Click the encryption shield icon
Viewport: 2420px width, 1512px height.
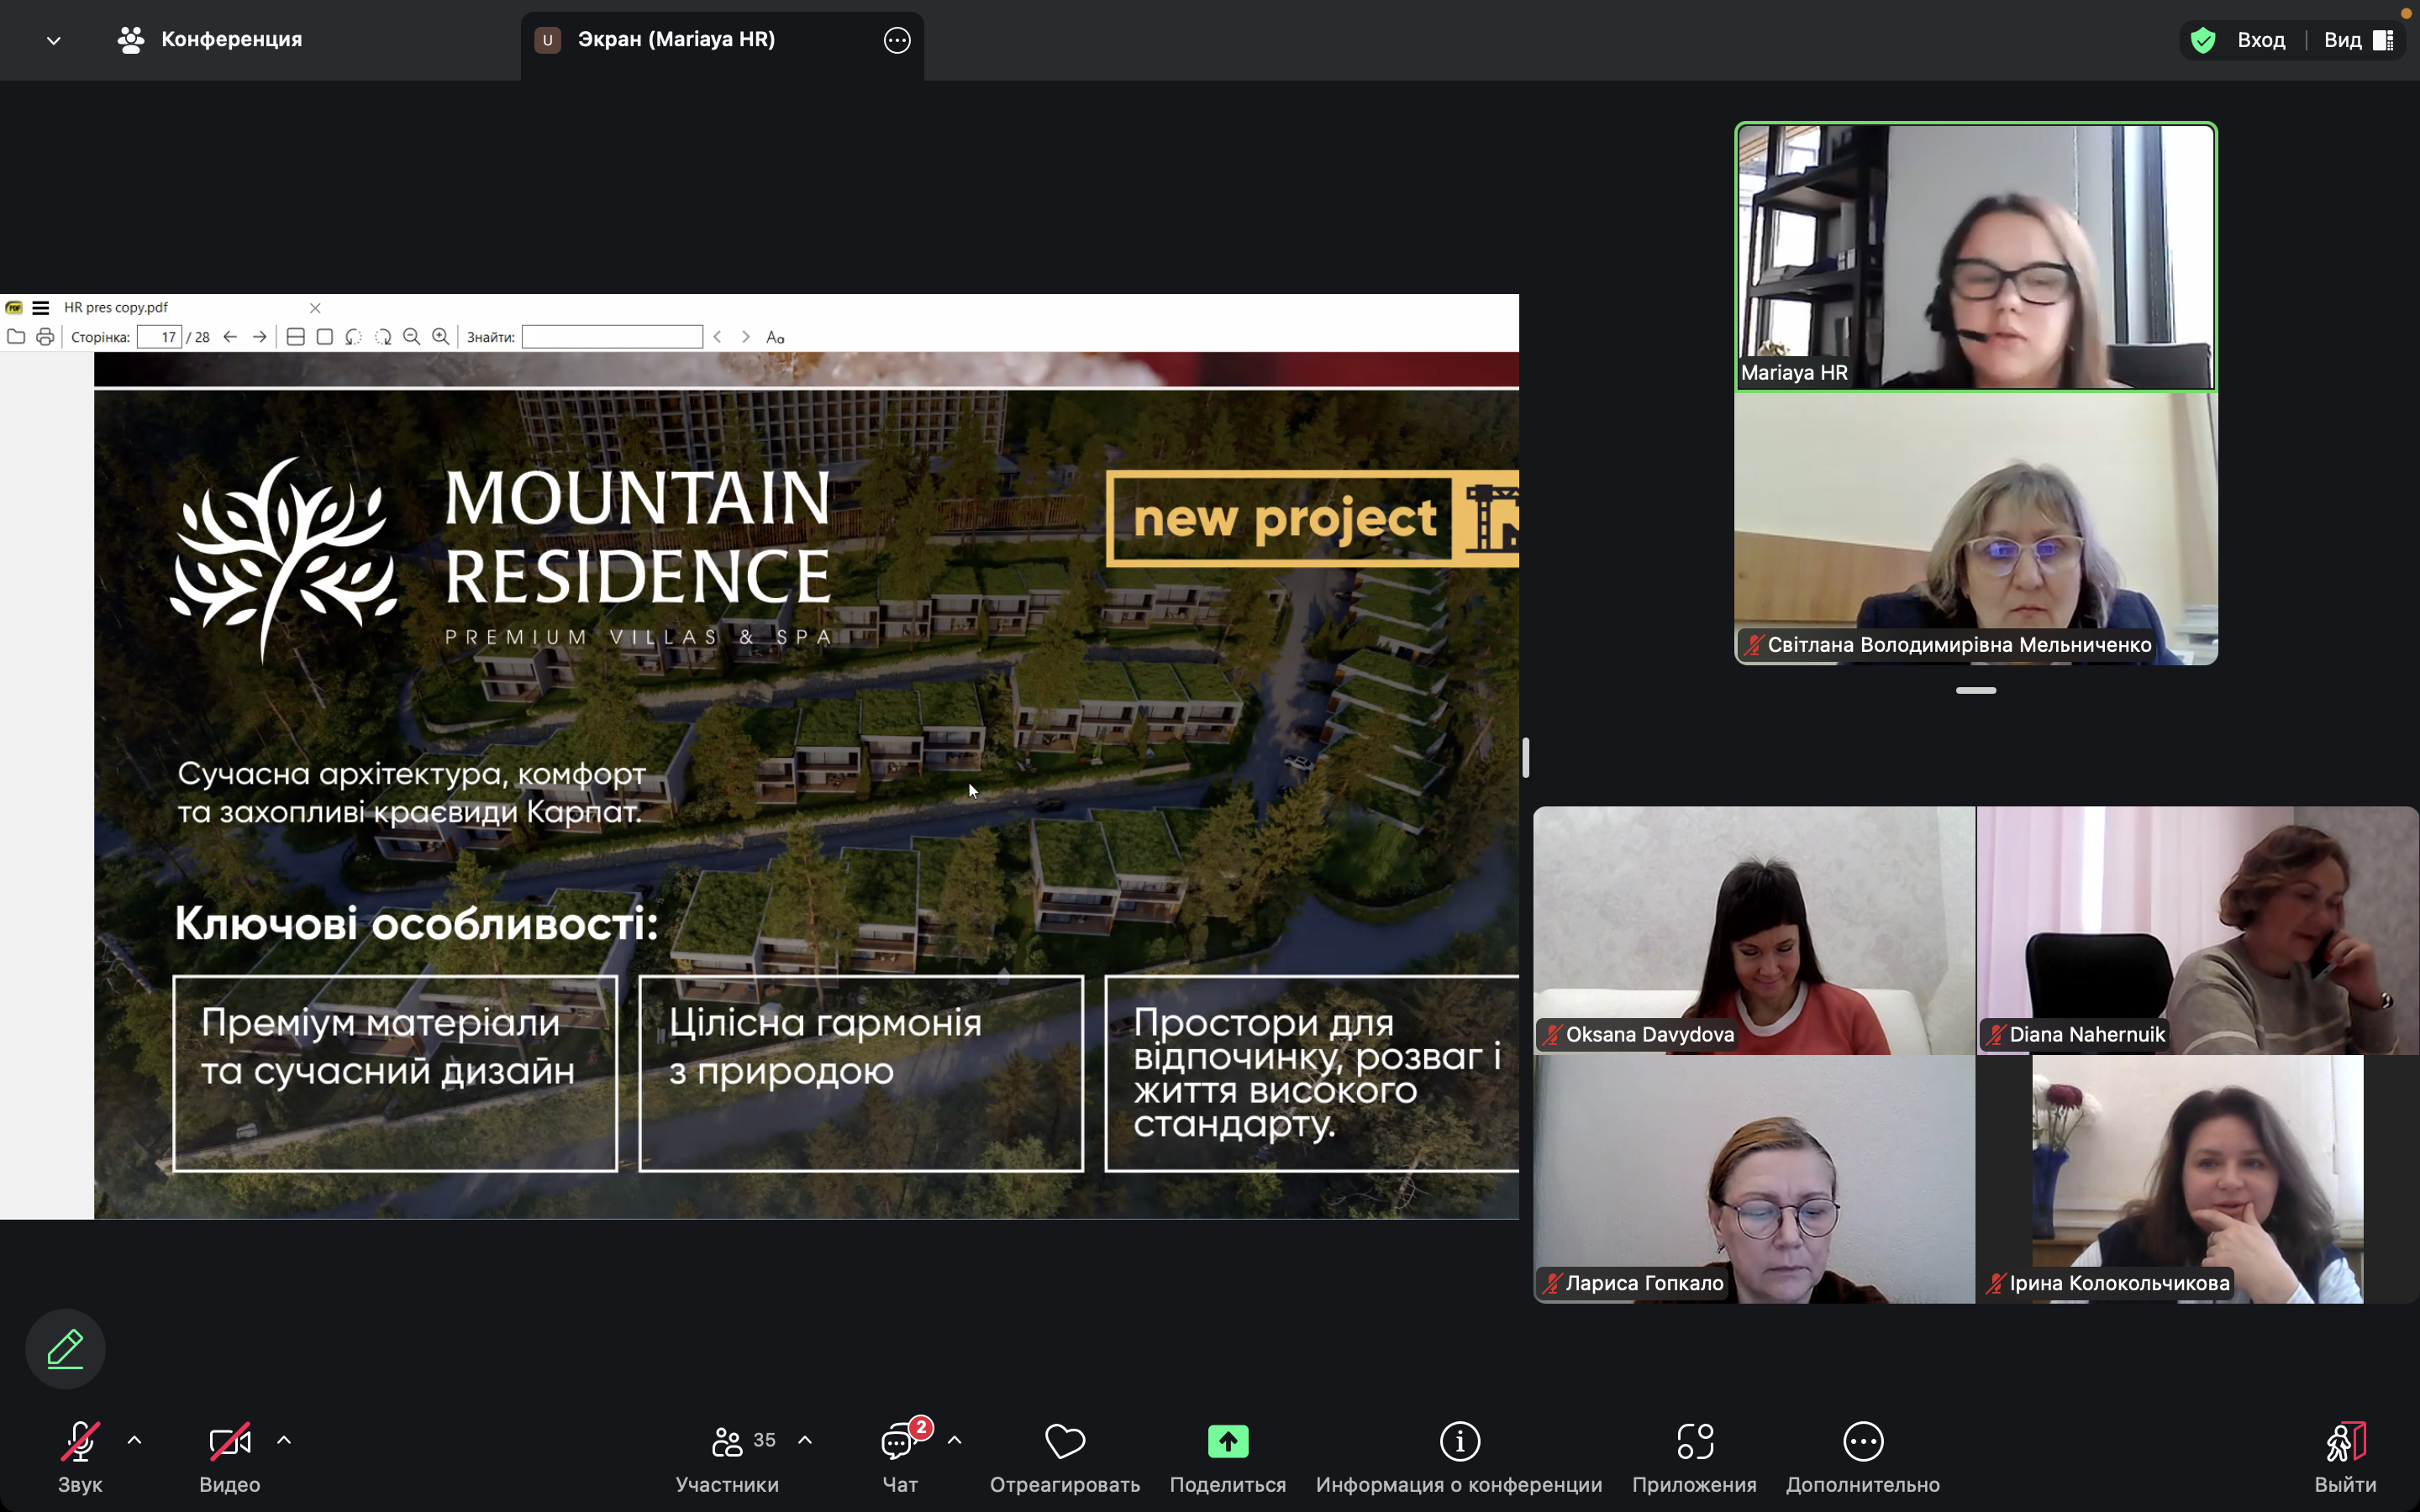click(x=2202, y=40)
